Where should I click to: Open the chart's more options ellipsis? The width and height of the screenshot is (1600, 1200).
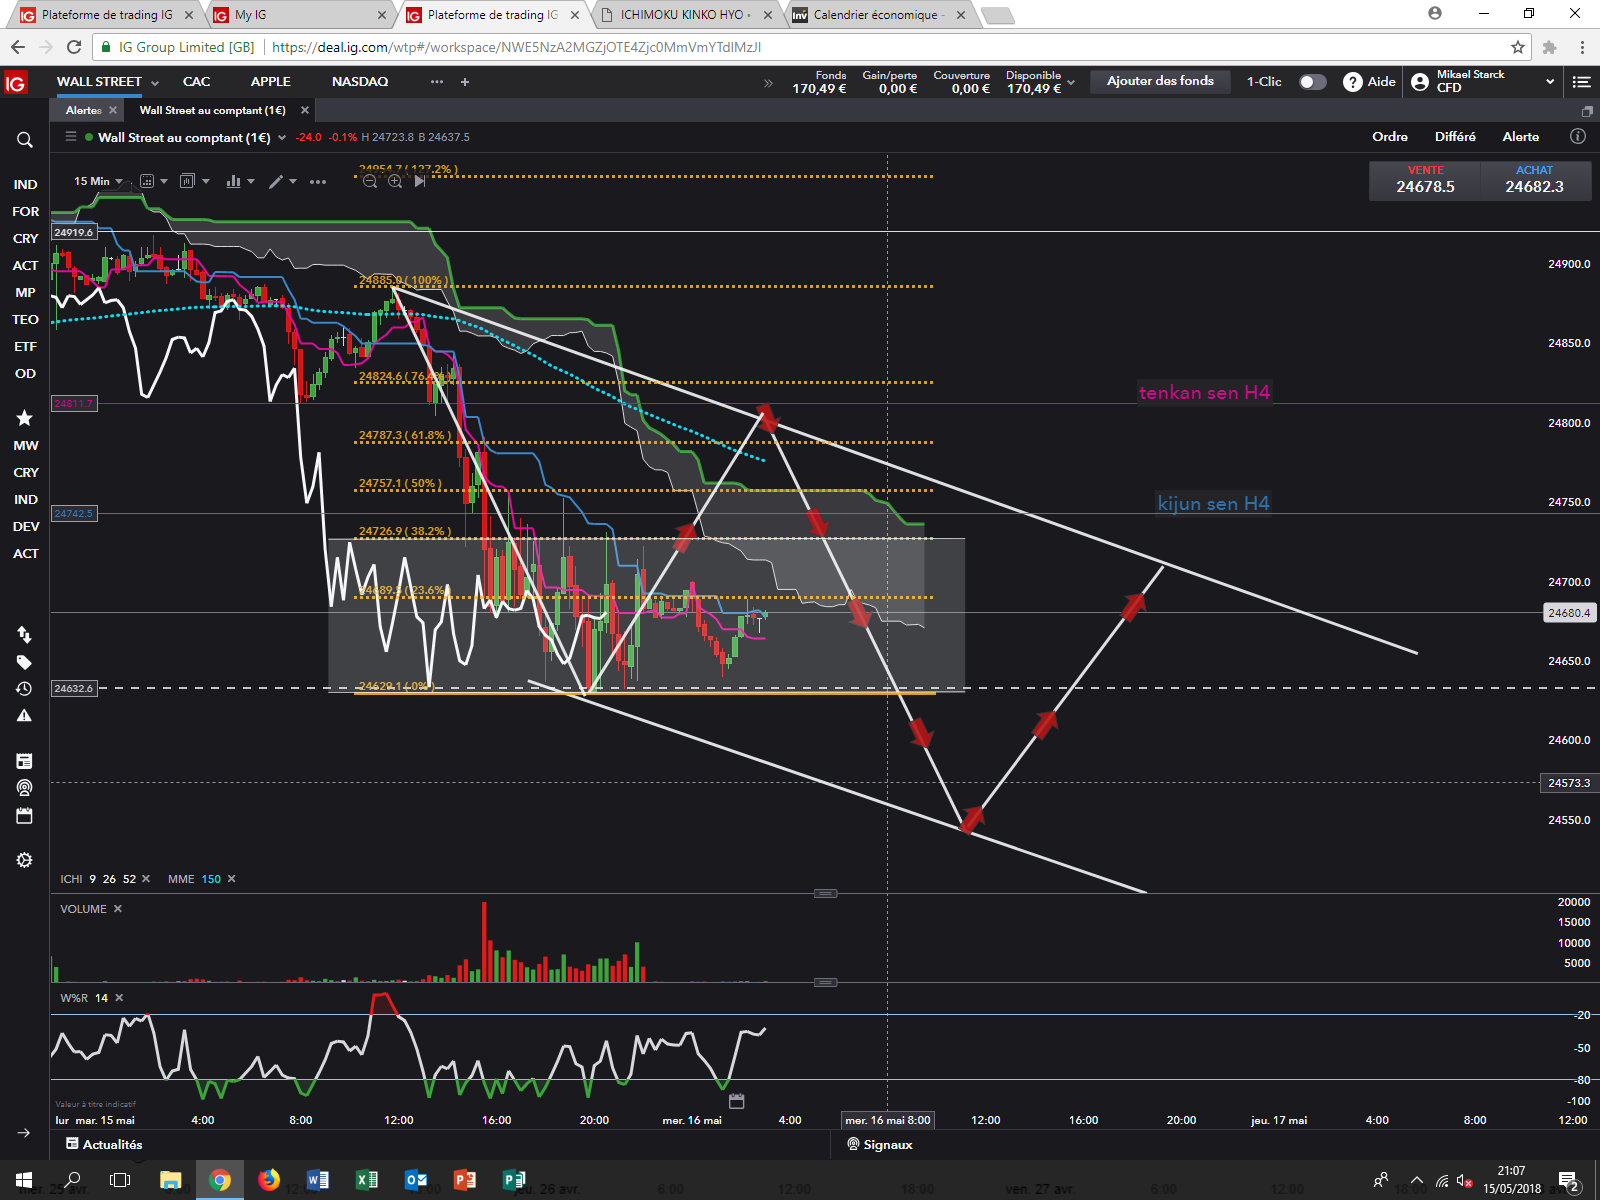318,182
